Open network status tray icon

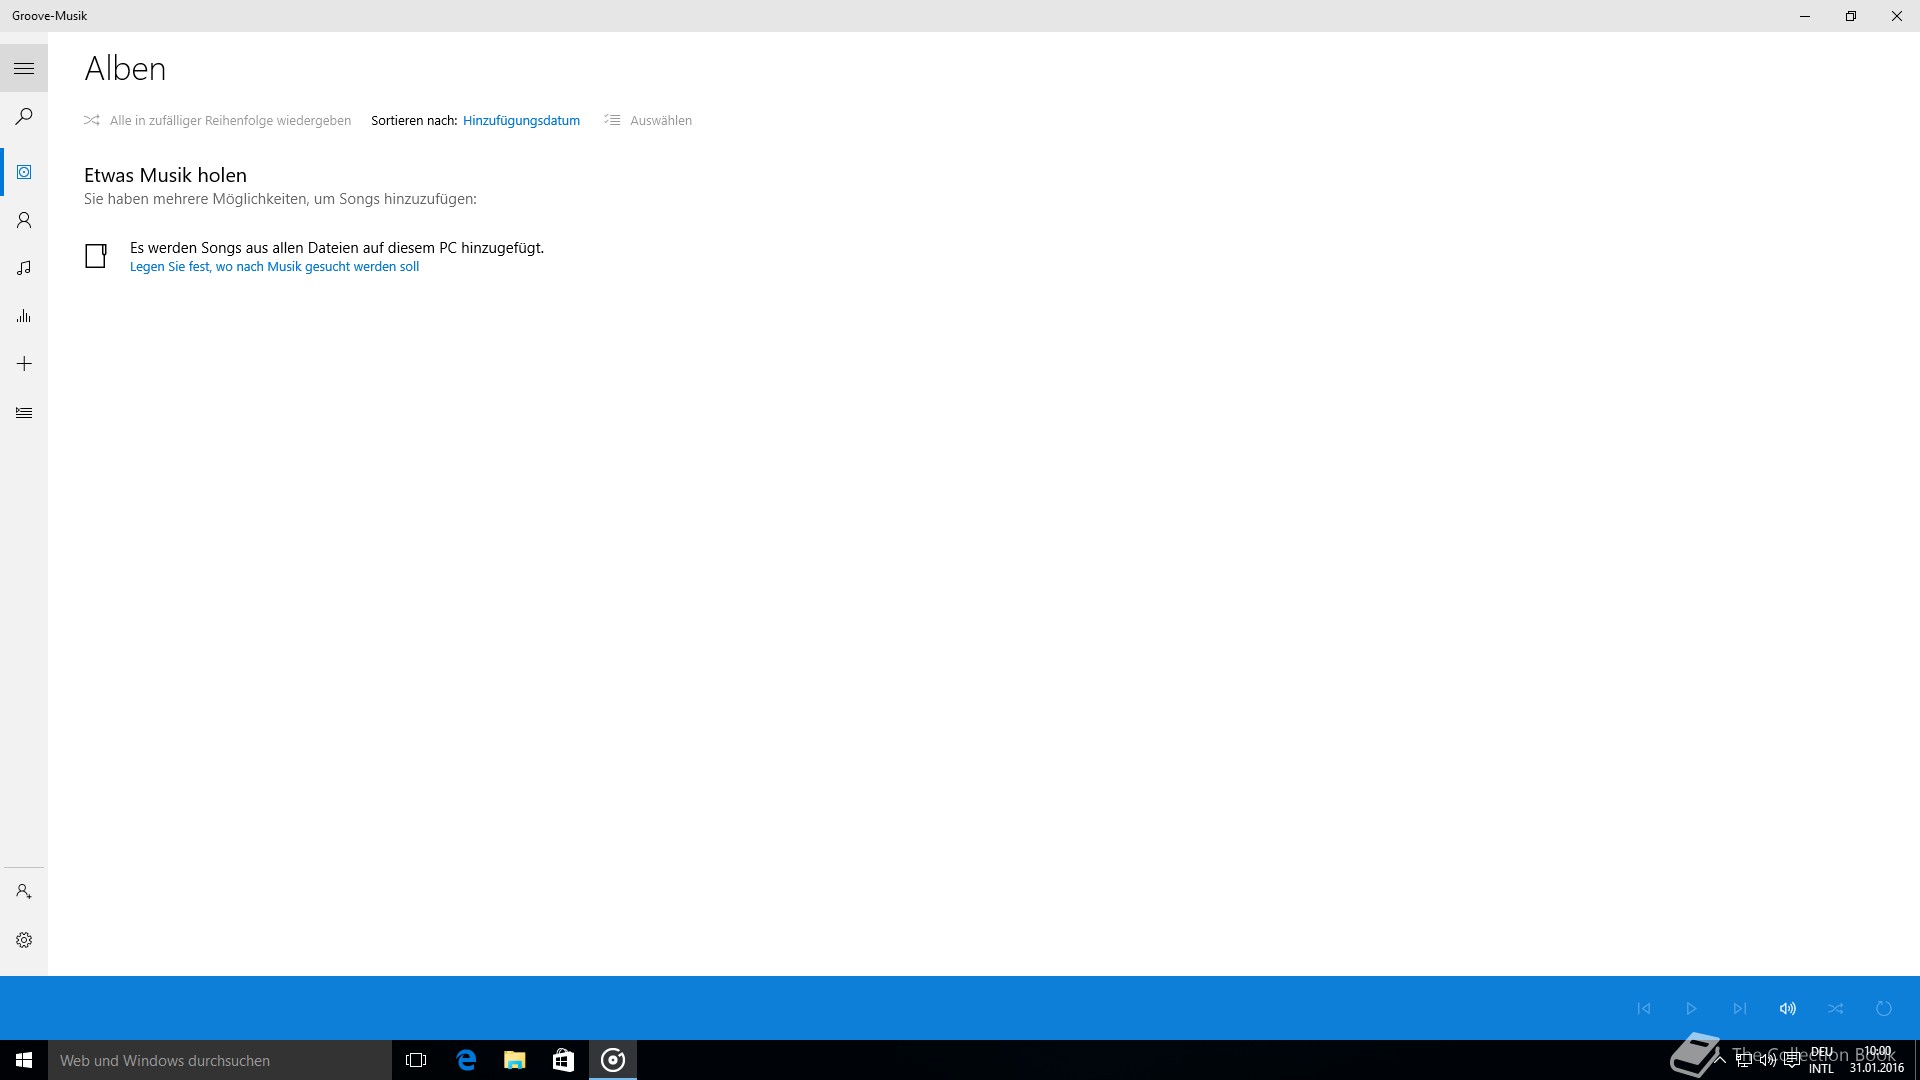pos(1744,1060)
